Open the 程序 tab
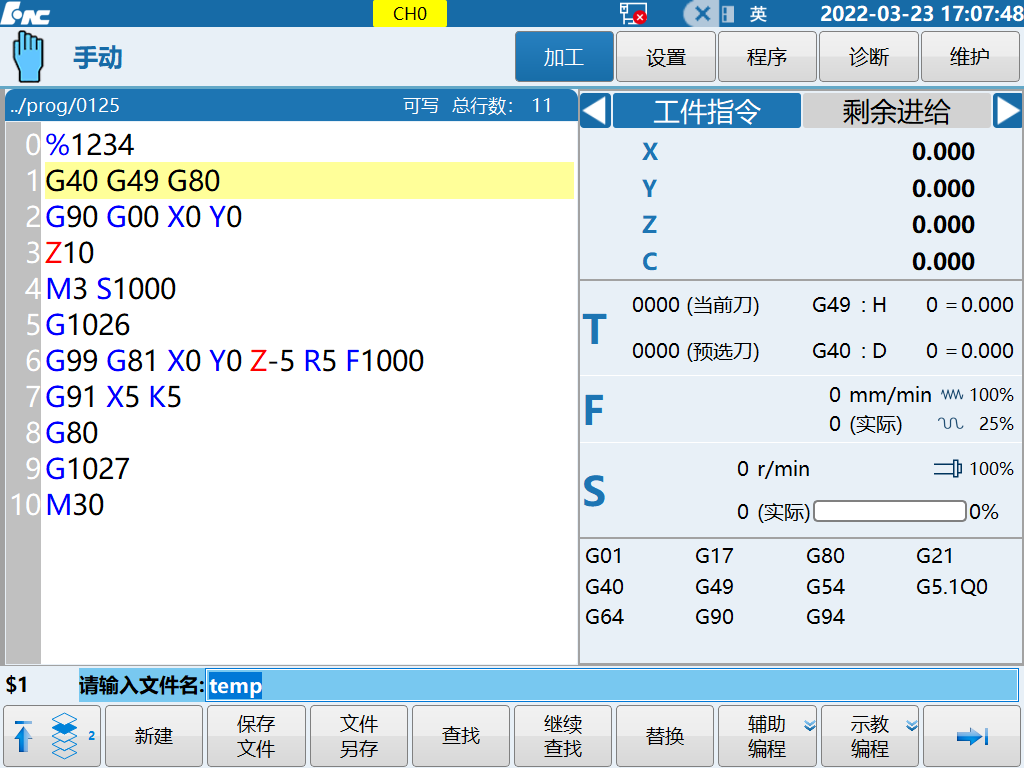The width and height of the screenshot is (1024, 768). point(767,57)
